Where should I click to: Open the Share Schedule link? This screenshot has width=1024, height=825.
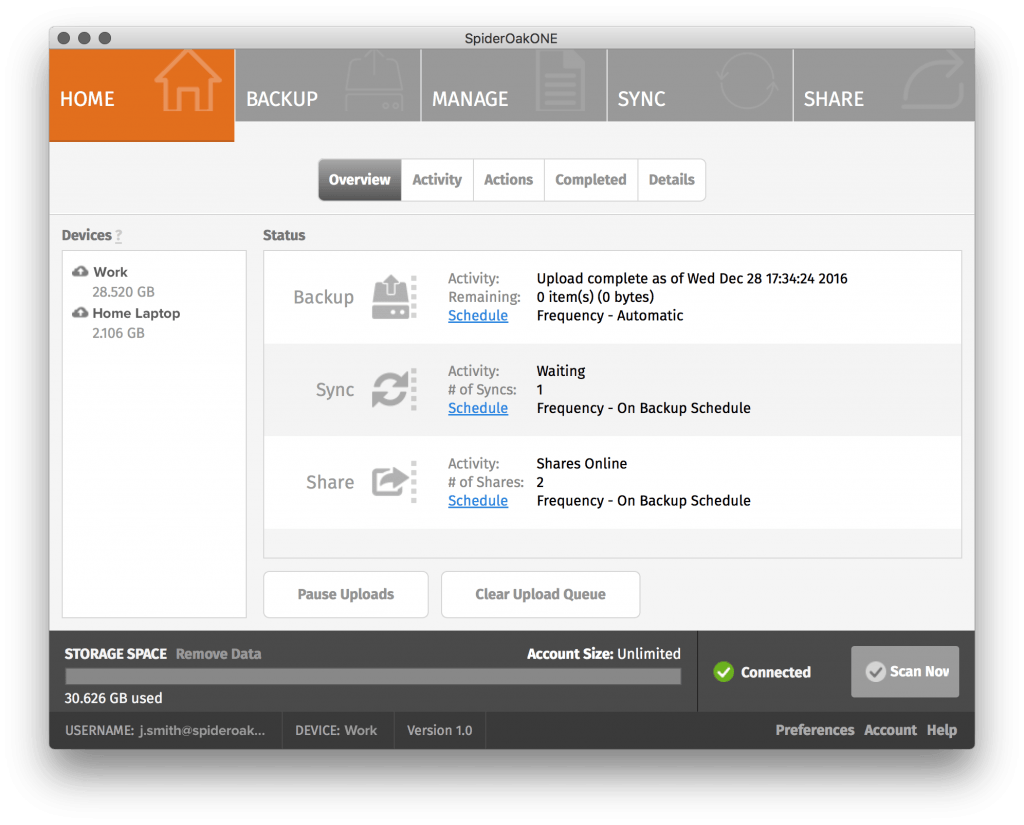(x=478, y=501)
